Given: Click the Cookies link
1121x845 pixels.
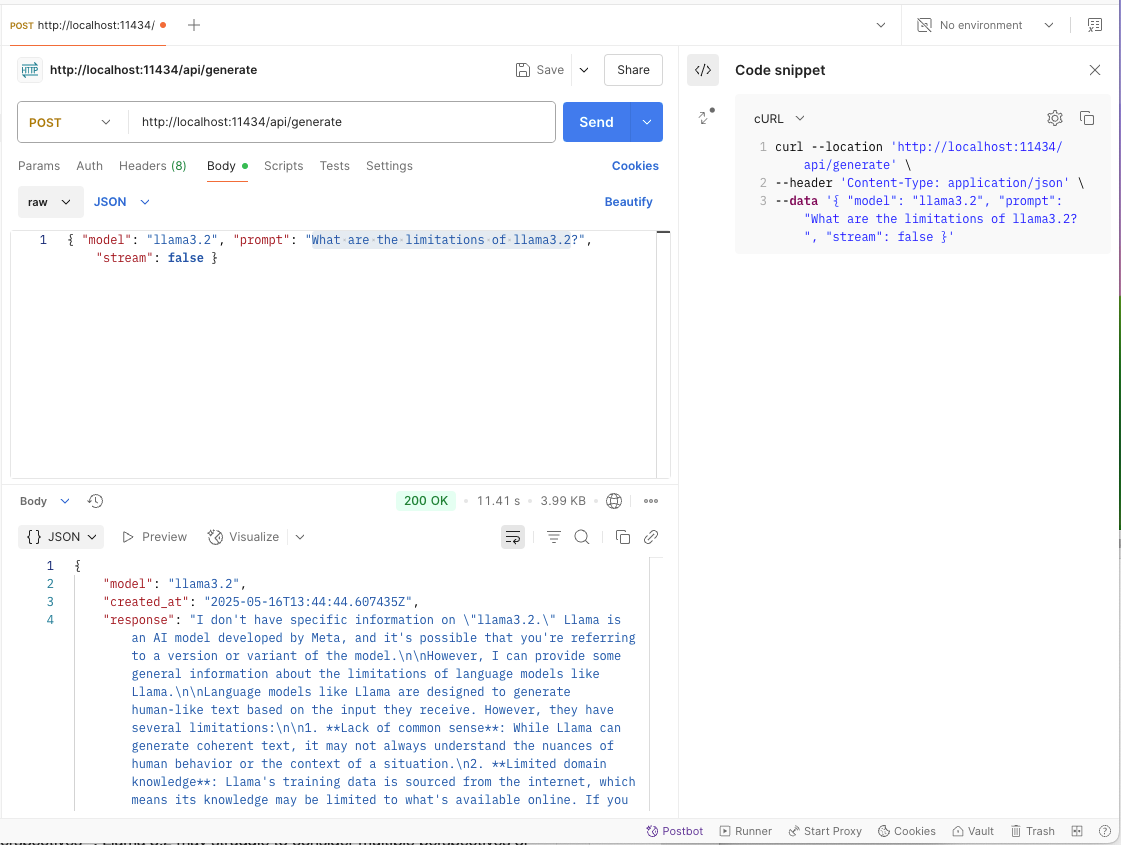Looking at the screenshot, I should point(635,166).
